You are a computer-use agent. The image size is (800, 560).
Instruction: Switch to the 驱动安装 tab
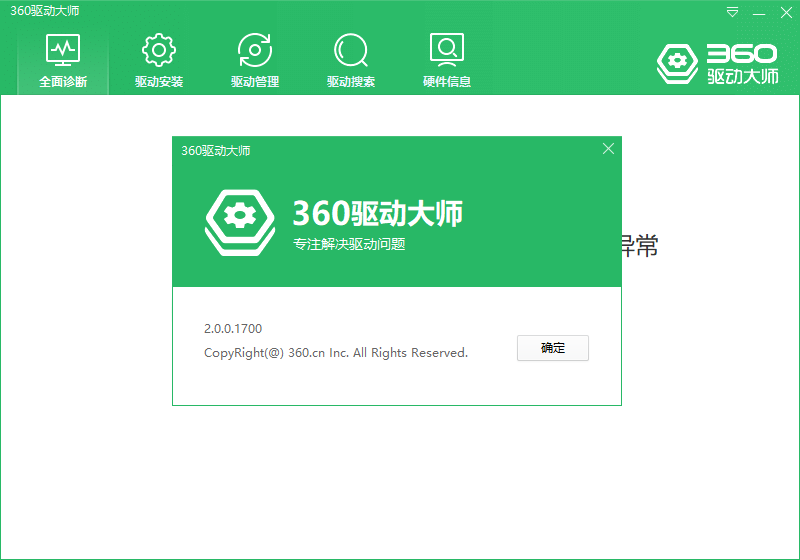159,61
